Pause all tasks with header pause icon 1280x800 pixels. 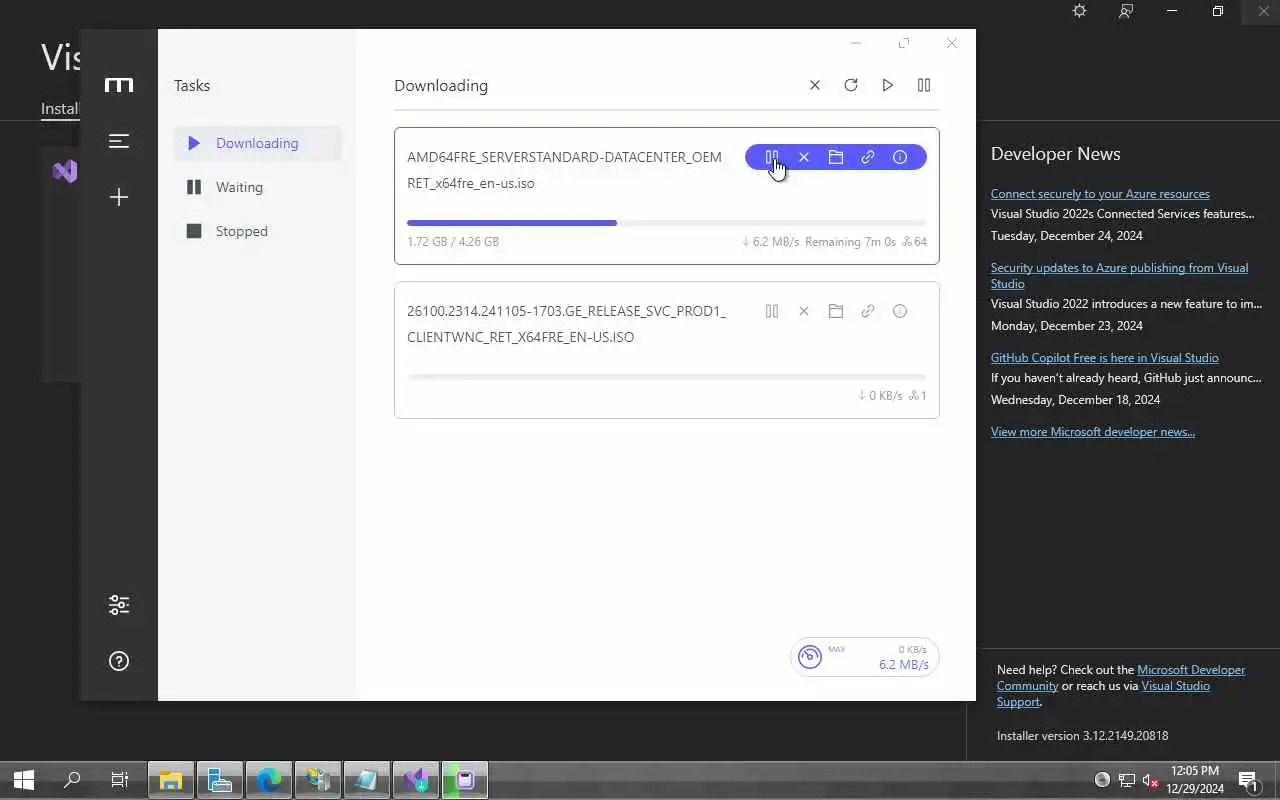924,85
